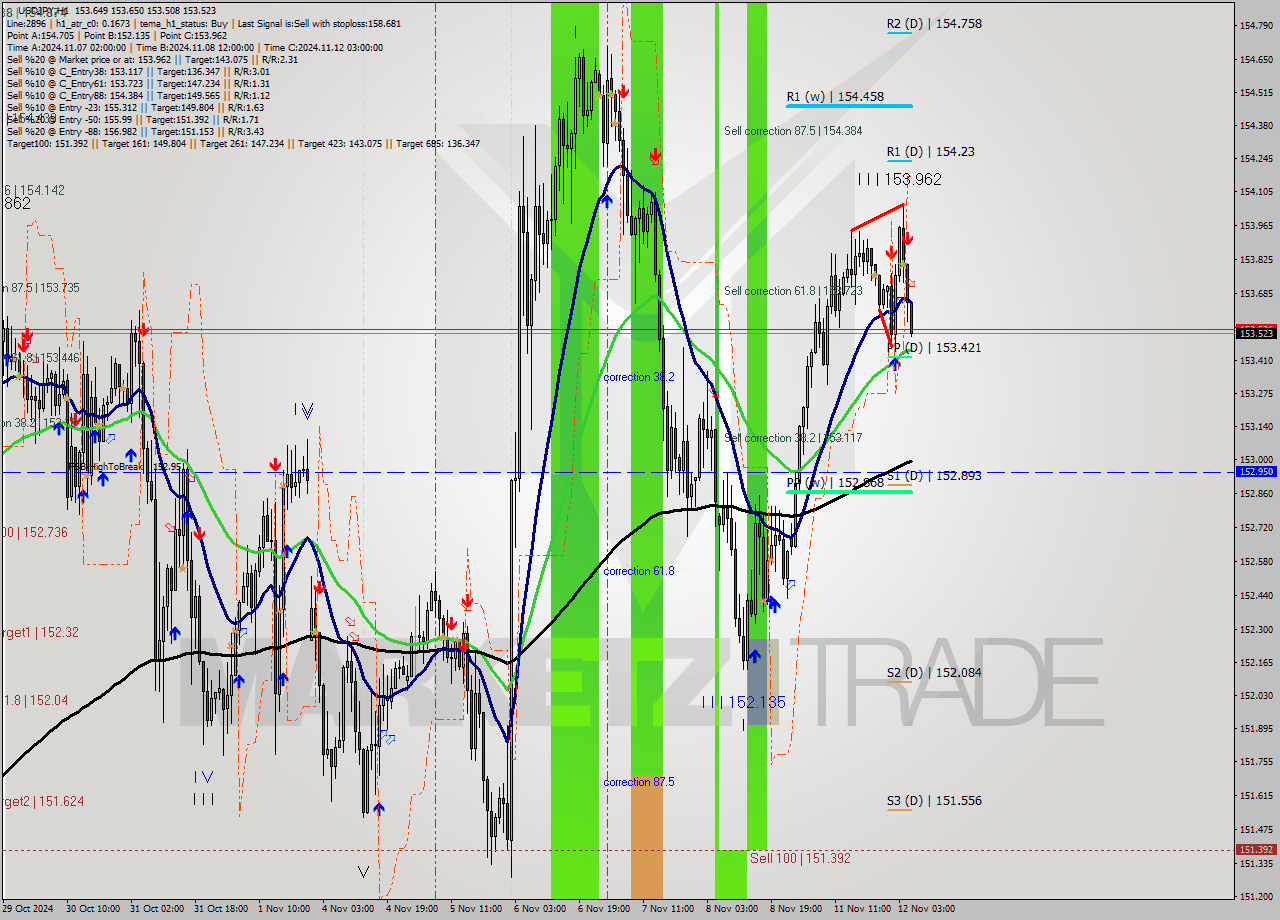Click the 5 Nov 11:00 time label
This screenshot has width=1280, height=920.
[x=475, y=909]
